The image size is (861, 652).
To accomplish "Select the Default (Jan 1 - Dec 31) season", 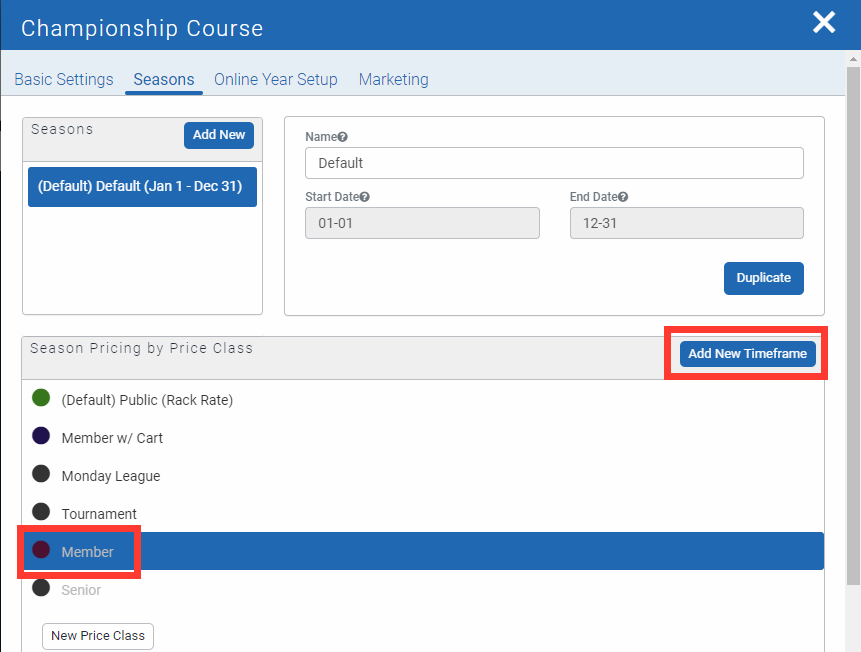I will [142, 186].
